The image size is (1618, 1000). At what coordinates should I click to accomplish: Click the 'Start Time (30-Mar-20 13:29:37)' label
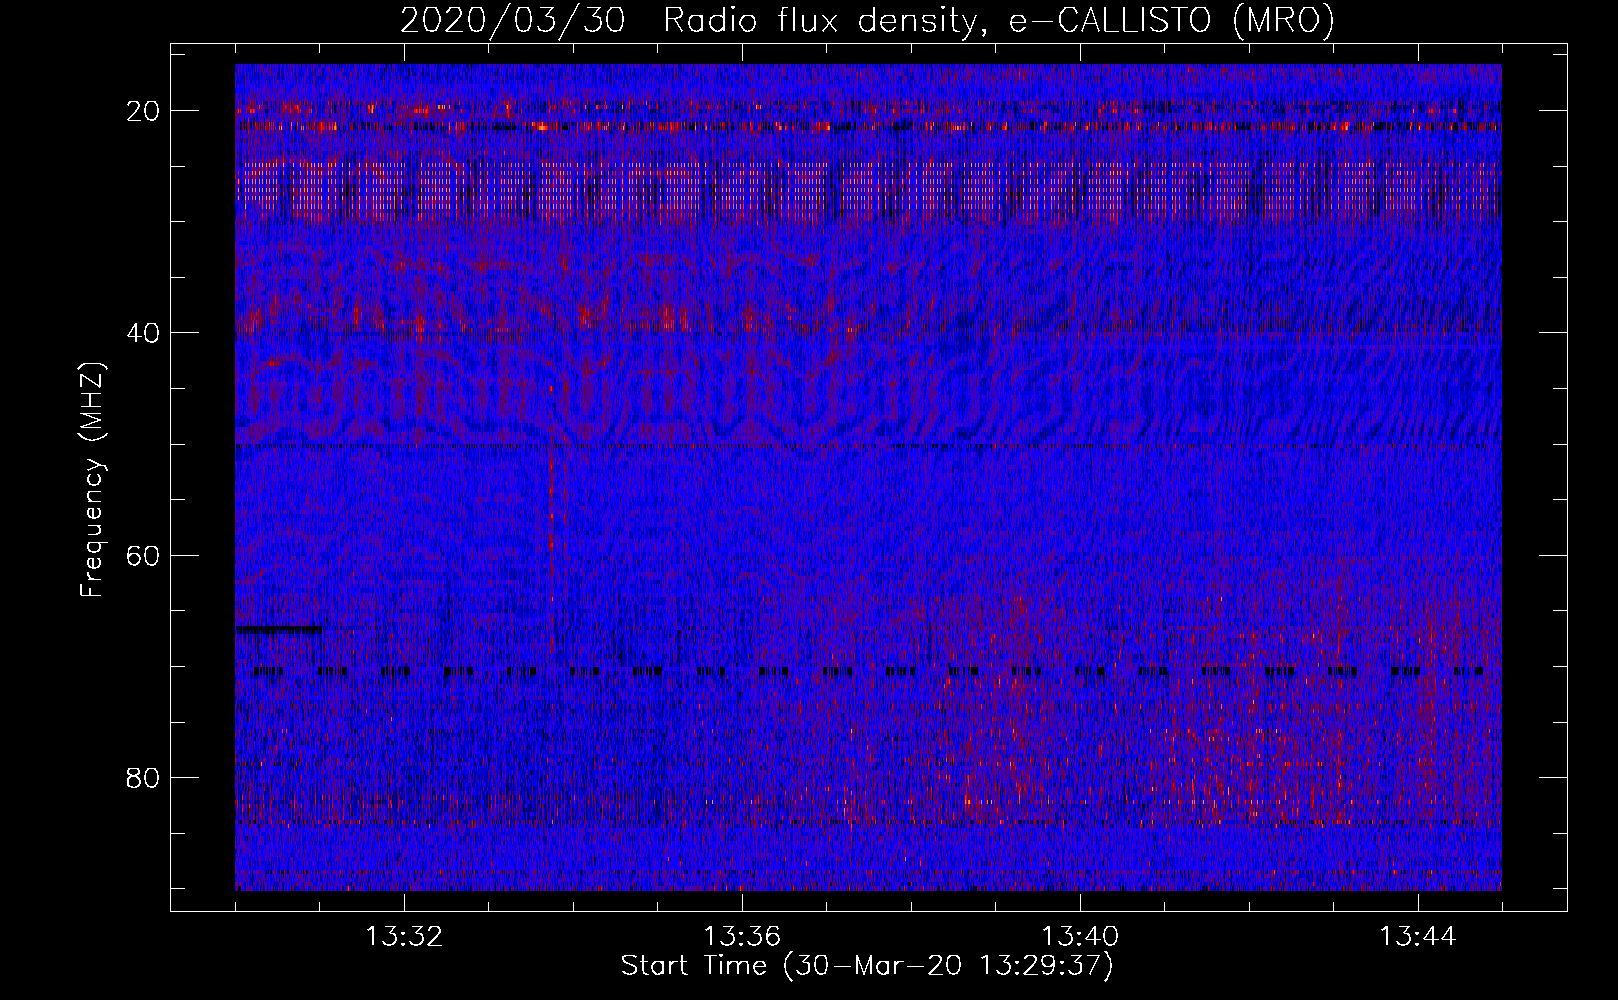click(867, 966)
